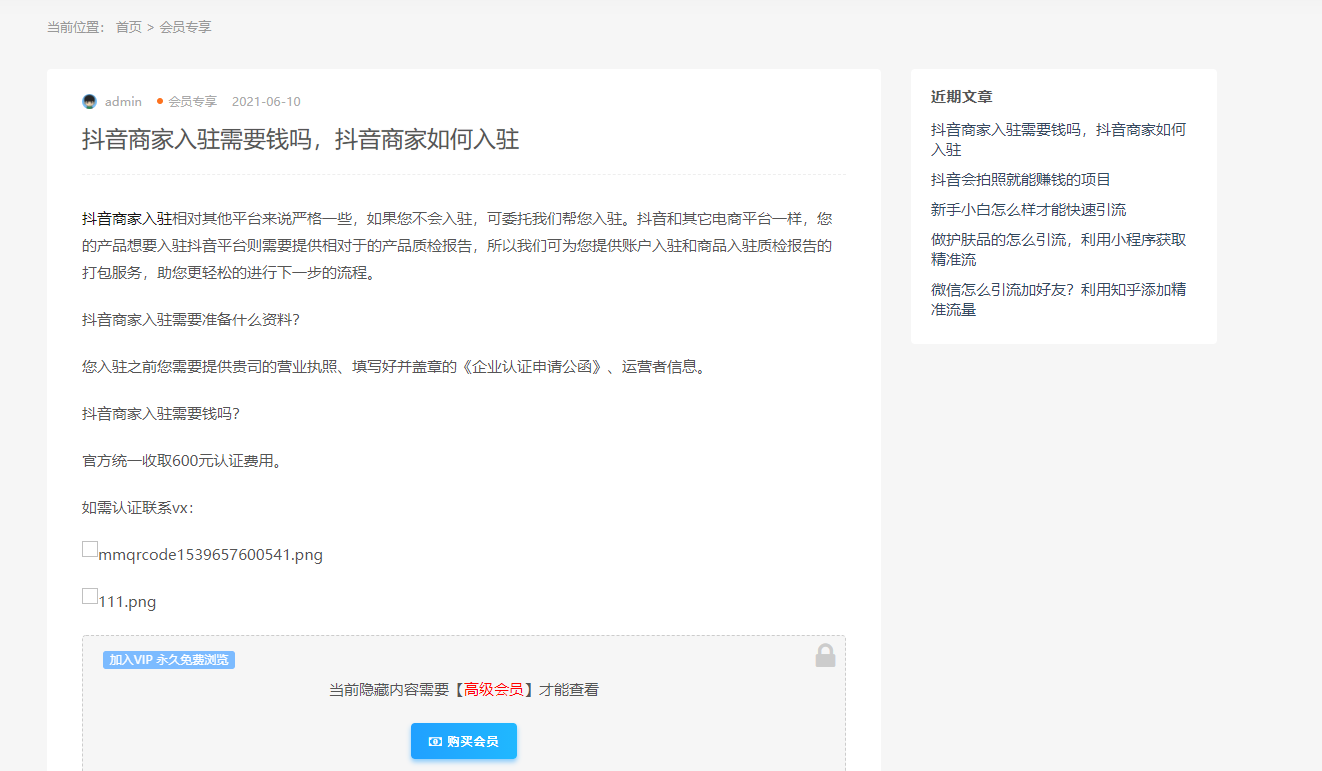Open recent article 新手小白怎么样才能快速引流

pos(1029,210)
